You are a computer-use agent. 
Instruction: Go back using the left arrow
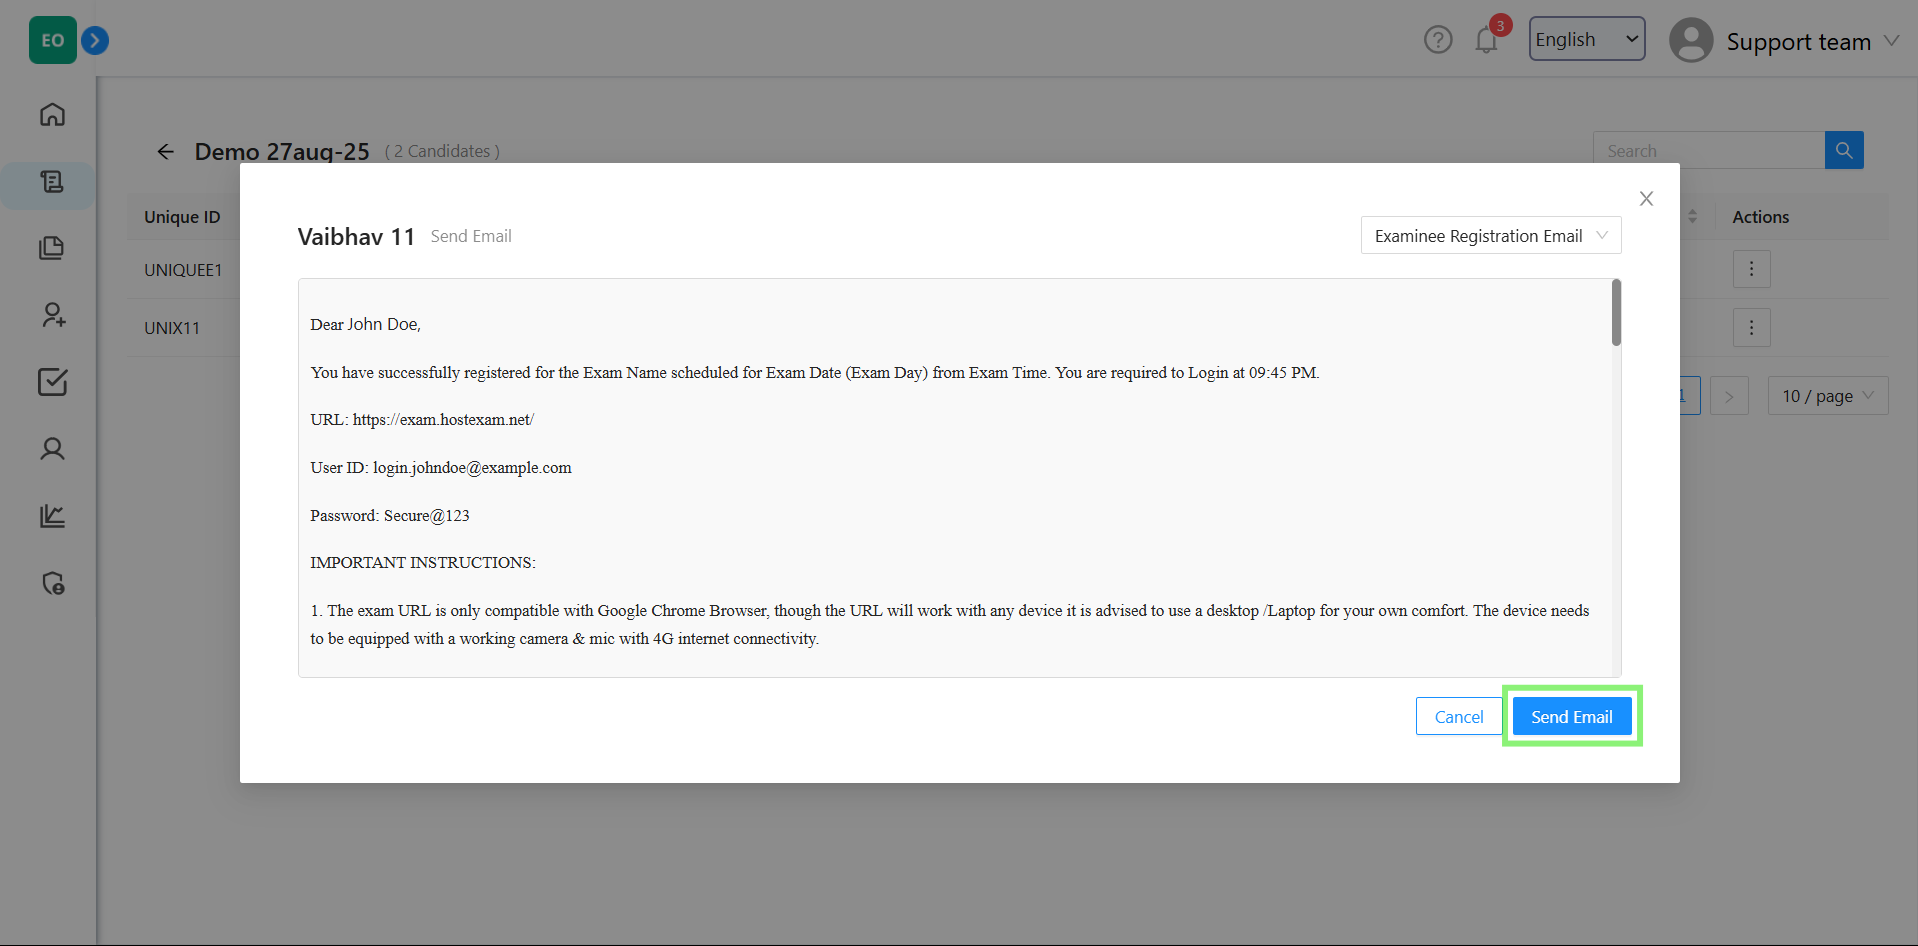166,151
